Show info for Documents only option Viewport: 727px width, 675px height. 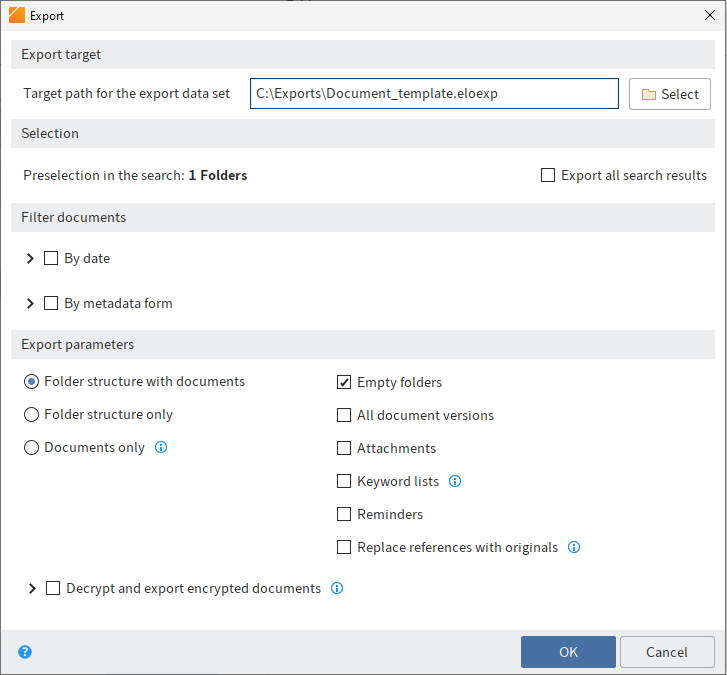[x=161, y=447]
